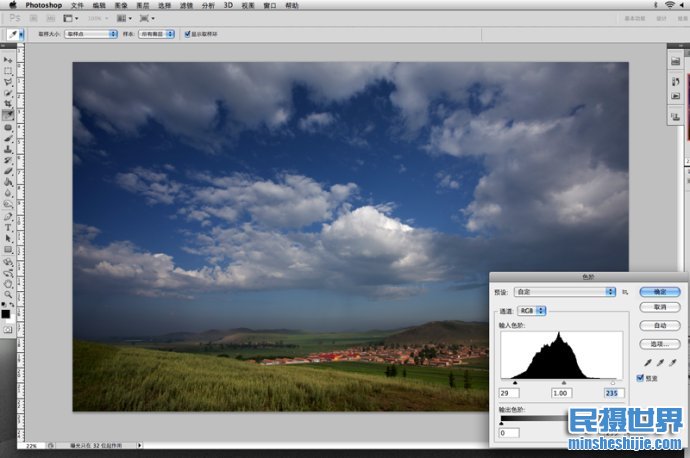Select the History Brush tool
690x458 pixels.
[8, 161]
